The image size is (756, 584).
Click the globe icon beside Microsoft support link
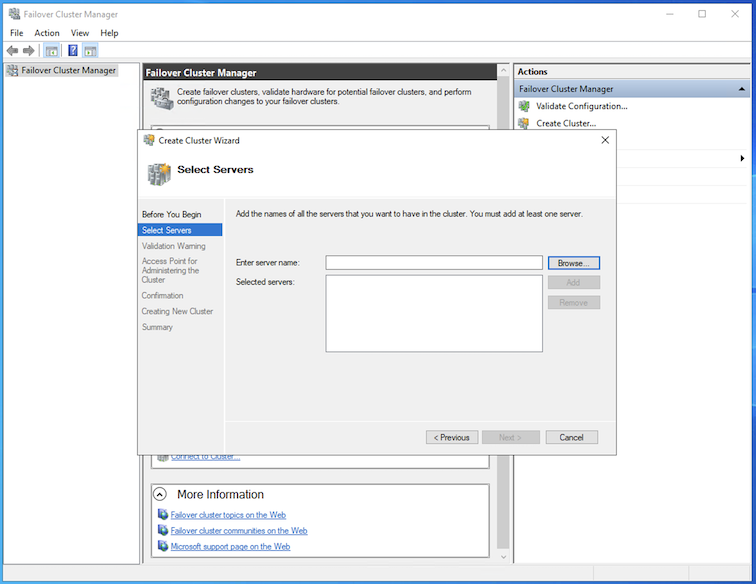pyautogui.click(x=163, y=546)
